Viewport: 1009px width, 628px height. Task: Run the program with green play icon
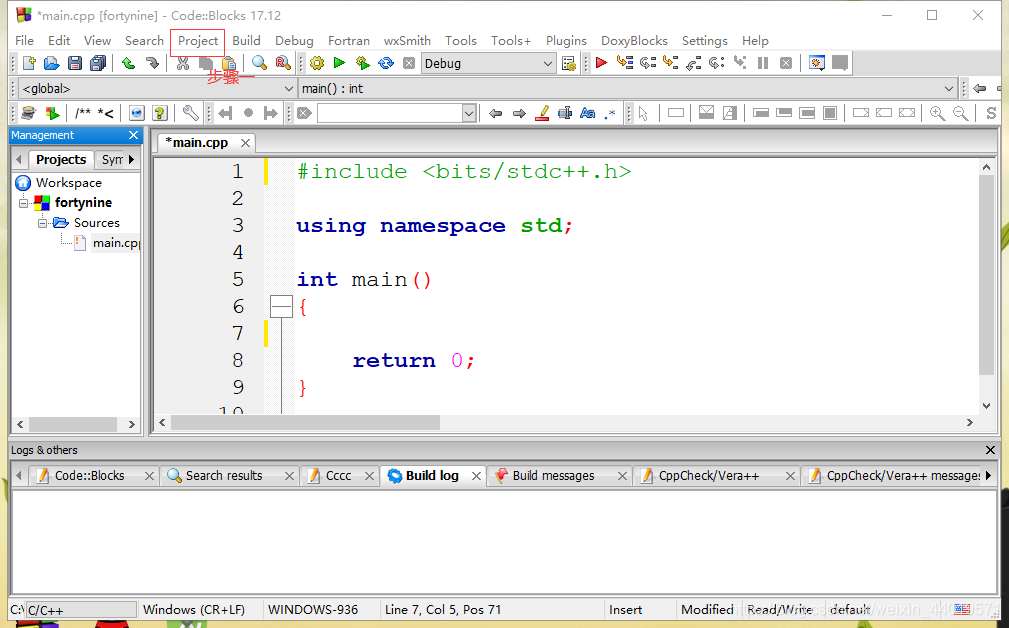click(x=339, y=63)
